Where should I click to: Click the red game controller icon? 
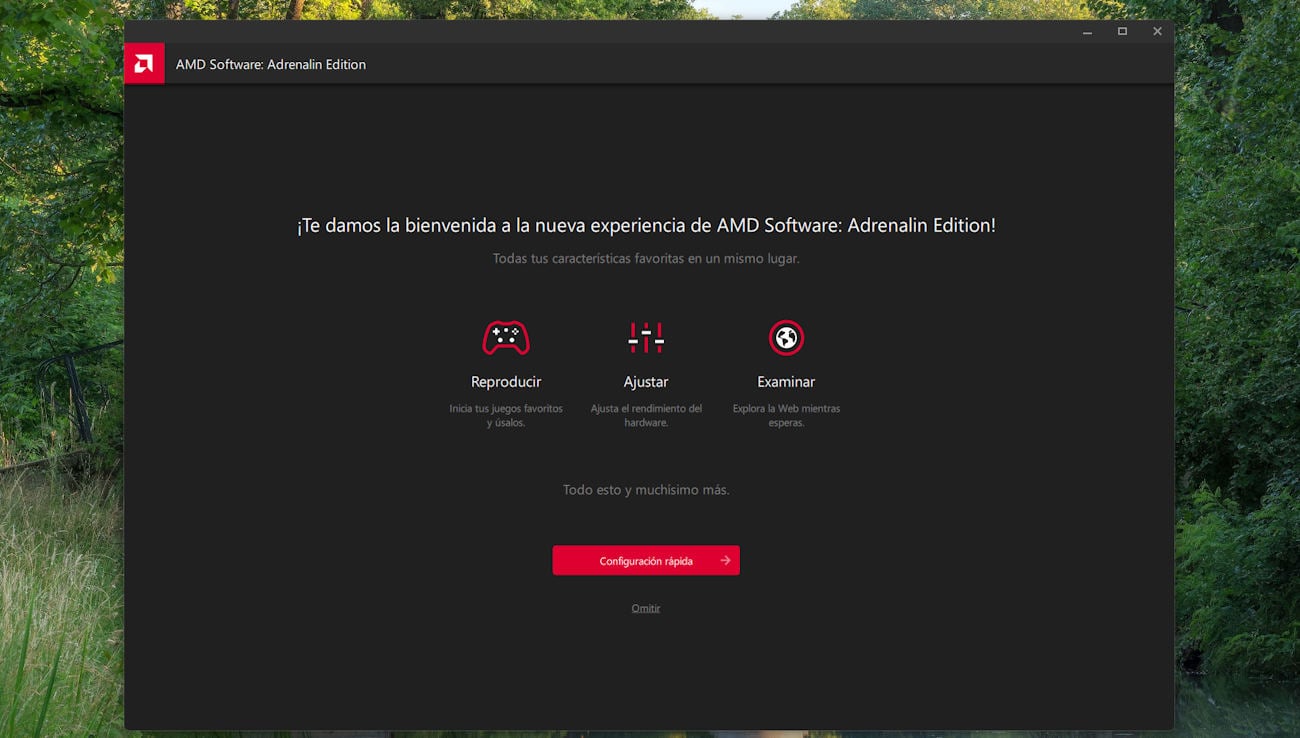(x=506, y=338)
